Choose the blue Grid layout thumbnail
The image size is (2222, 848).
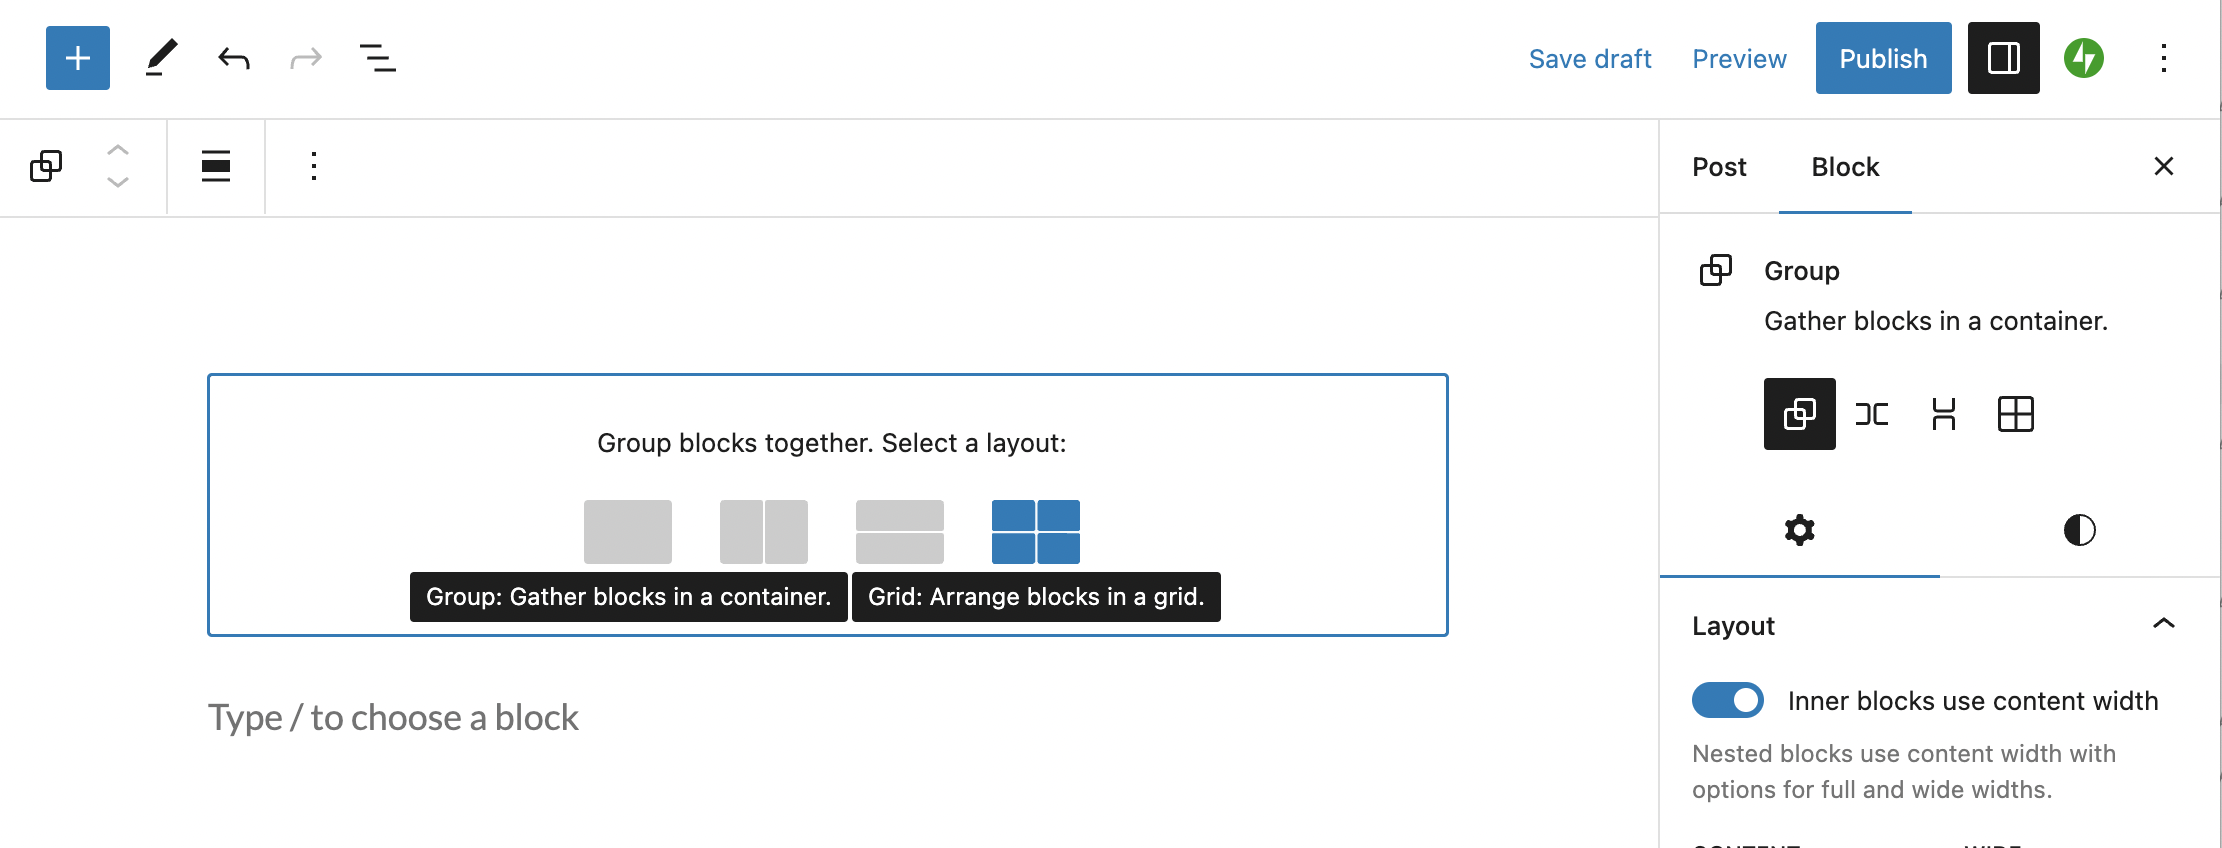[1036, 532]
